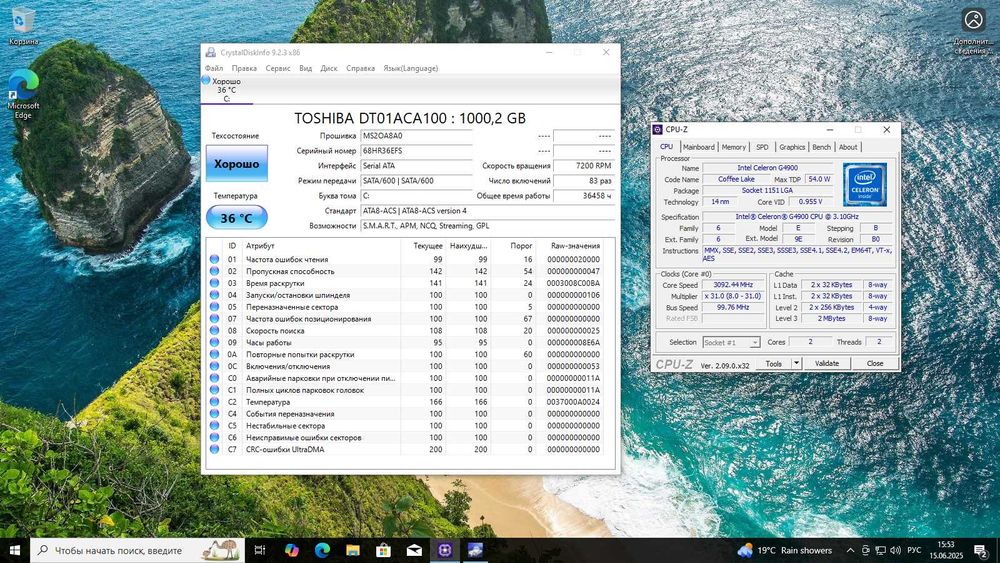1000x563 pixels.
Task: Open the Диск menu
Action: click(x=329, y=68)
